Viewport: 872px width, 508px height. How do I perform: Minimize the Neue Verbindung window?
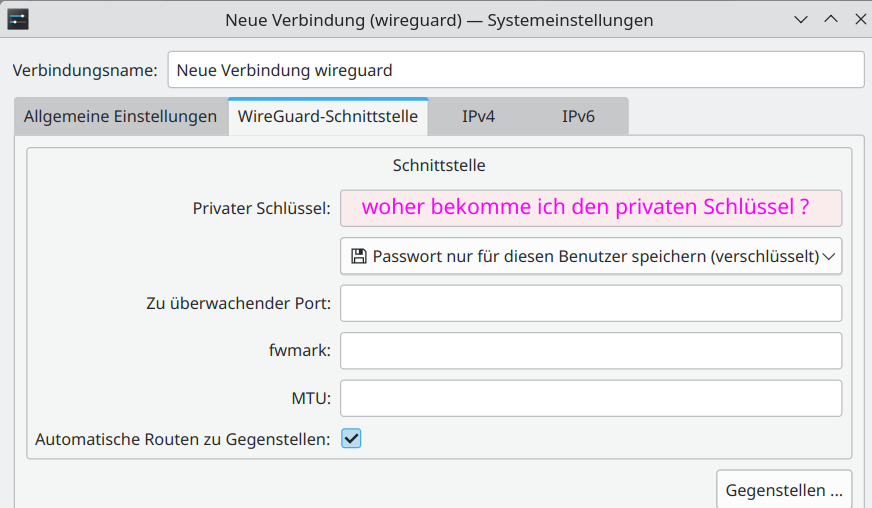[800, 19]
